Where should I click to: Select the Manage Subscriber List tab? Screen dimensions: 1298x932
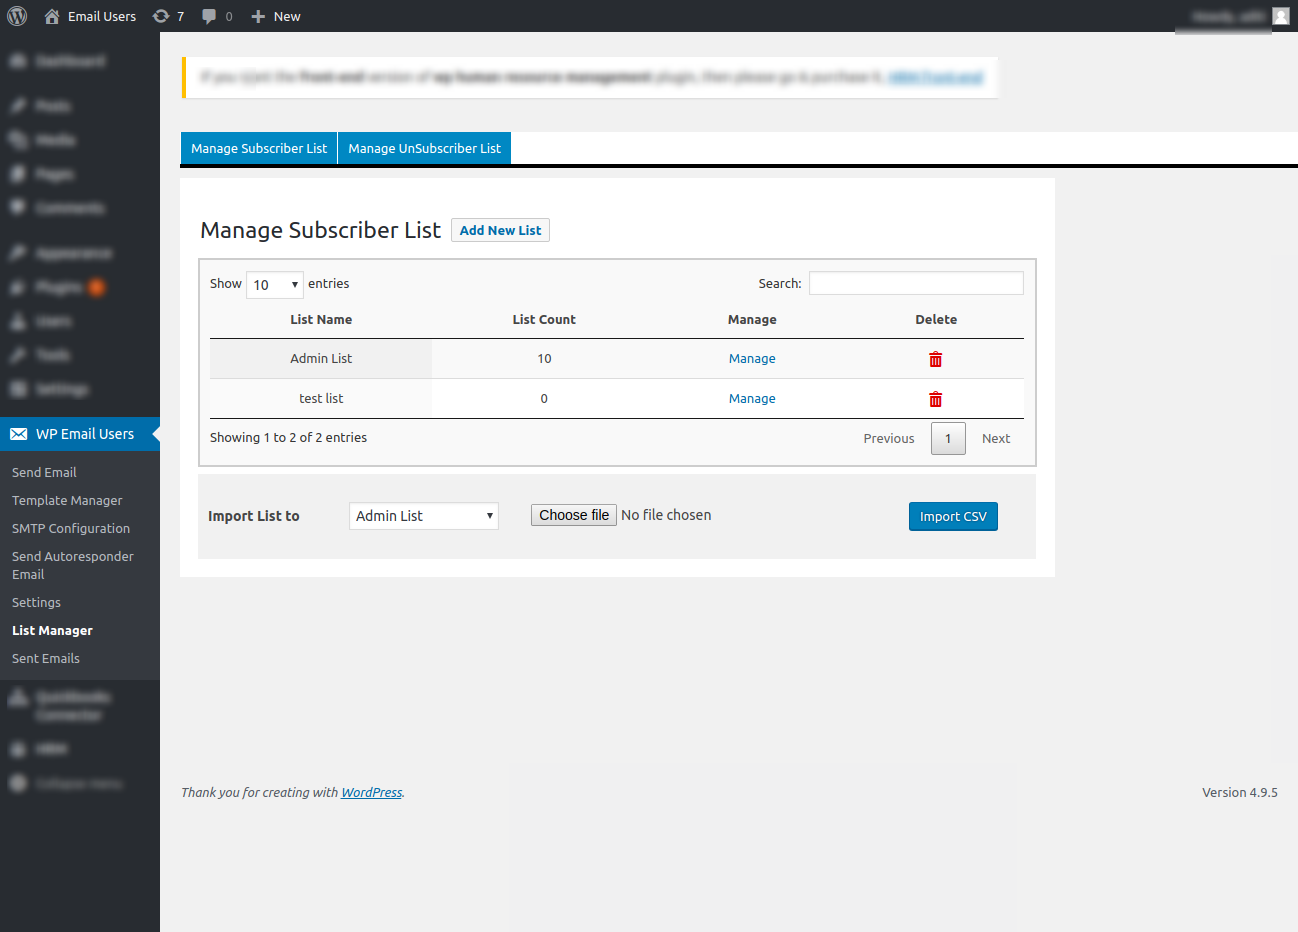(259, 148)
